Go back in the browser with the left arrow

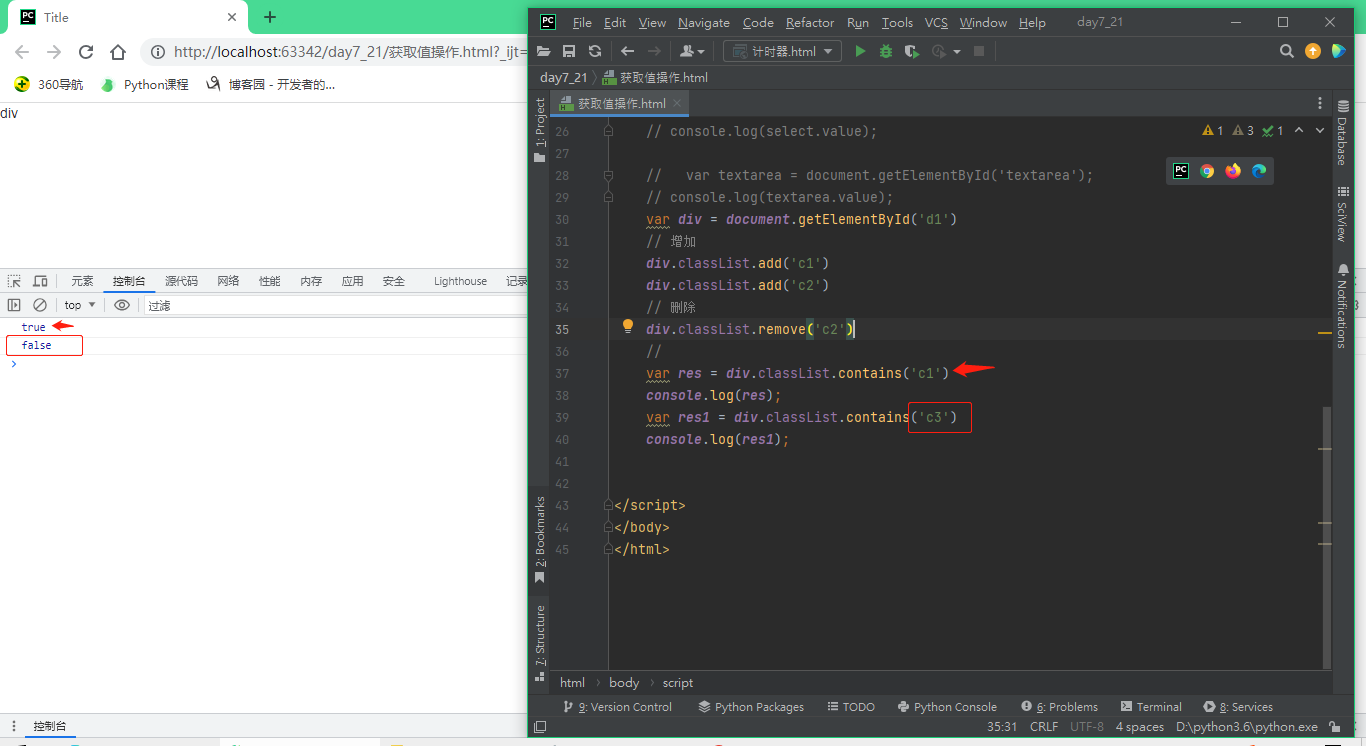pos(22,52)
